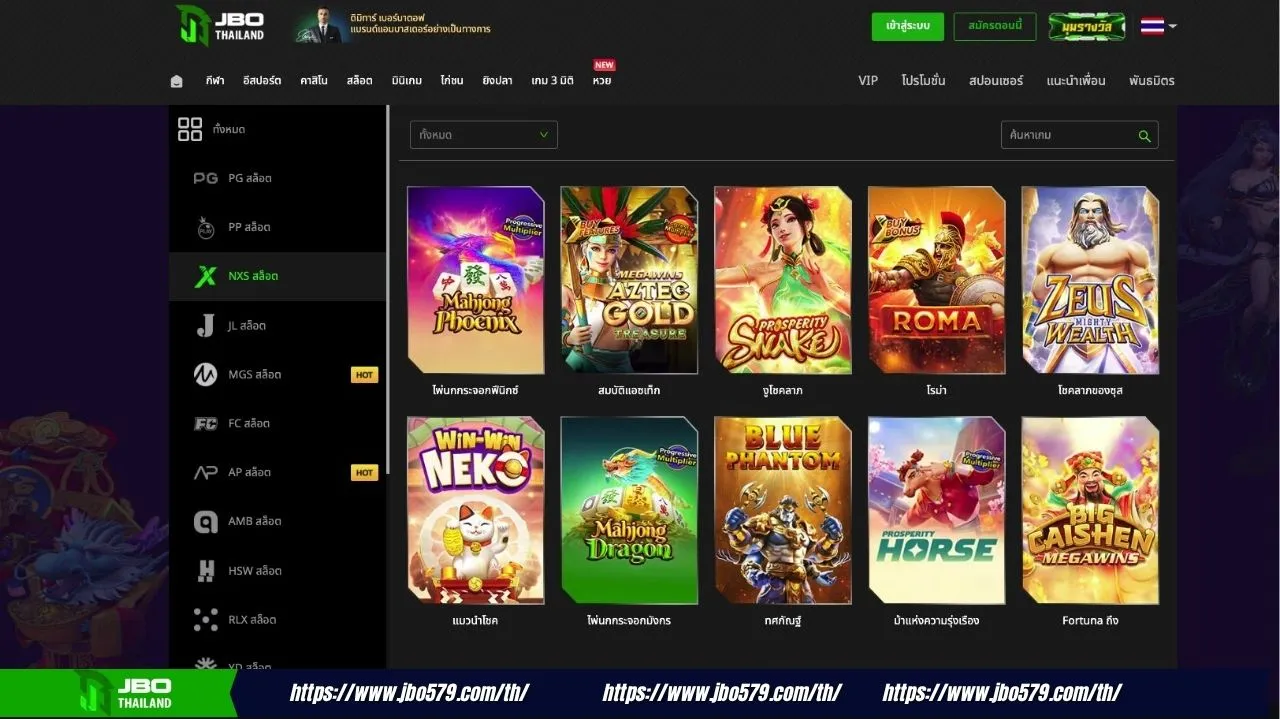The image size is (1280, 719).
Task: Click the JL slot provider icon
Action: click(205, 325)
